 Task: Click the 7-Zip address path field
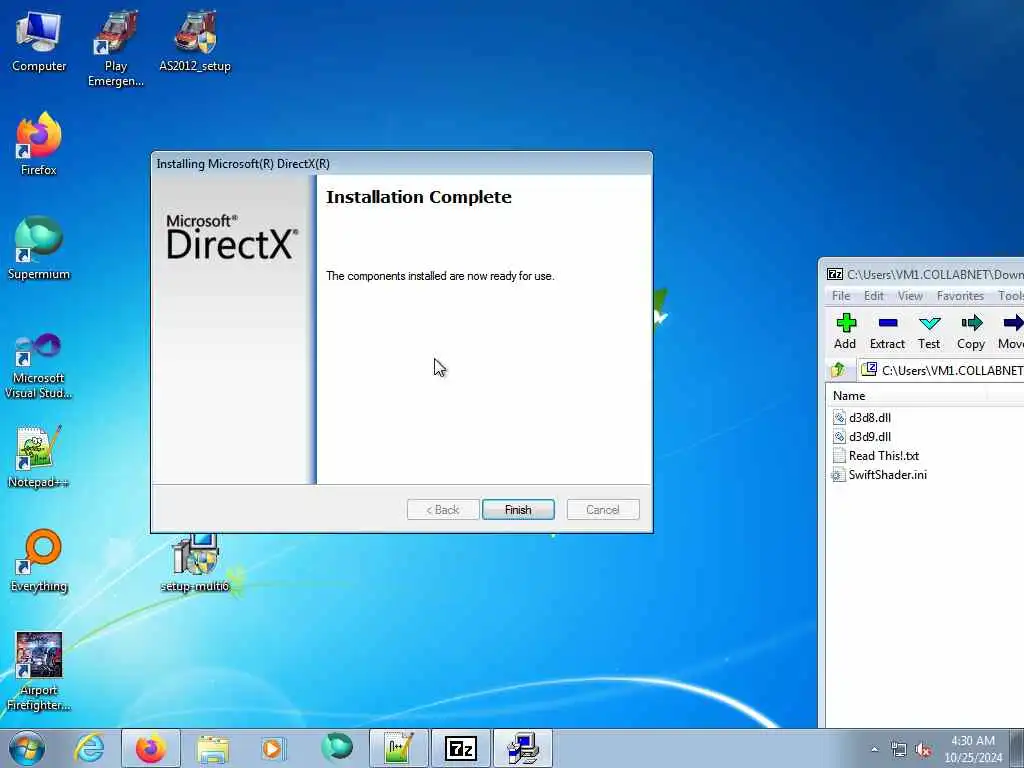pyautogui.click(x=940, y=370)
